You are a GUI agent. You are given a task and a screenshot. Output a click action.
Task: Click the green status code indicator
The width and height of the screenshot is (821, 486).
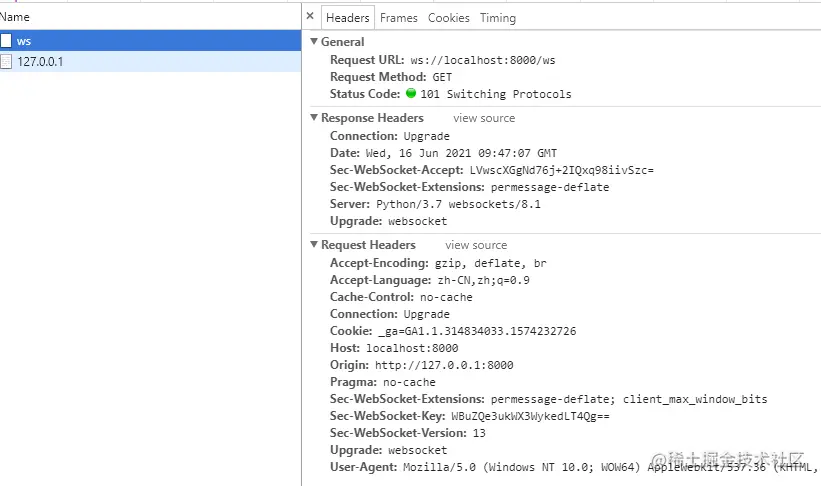pos(411,94)
